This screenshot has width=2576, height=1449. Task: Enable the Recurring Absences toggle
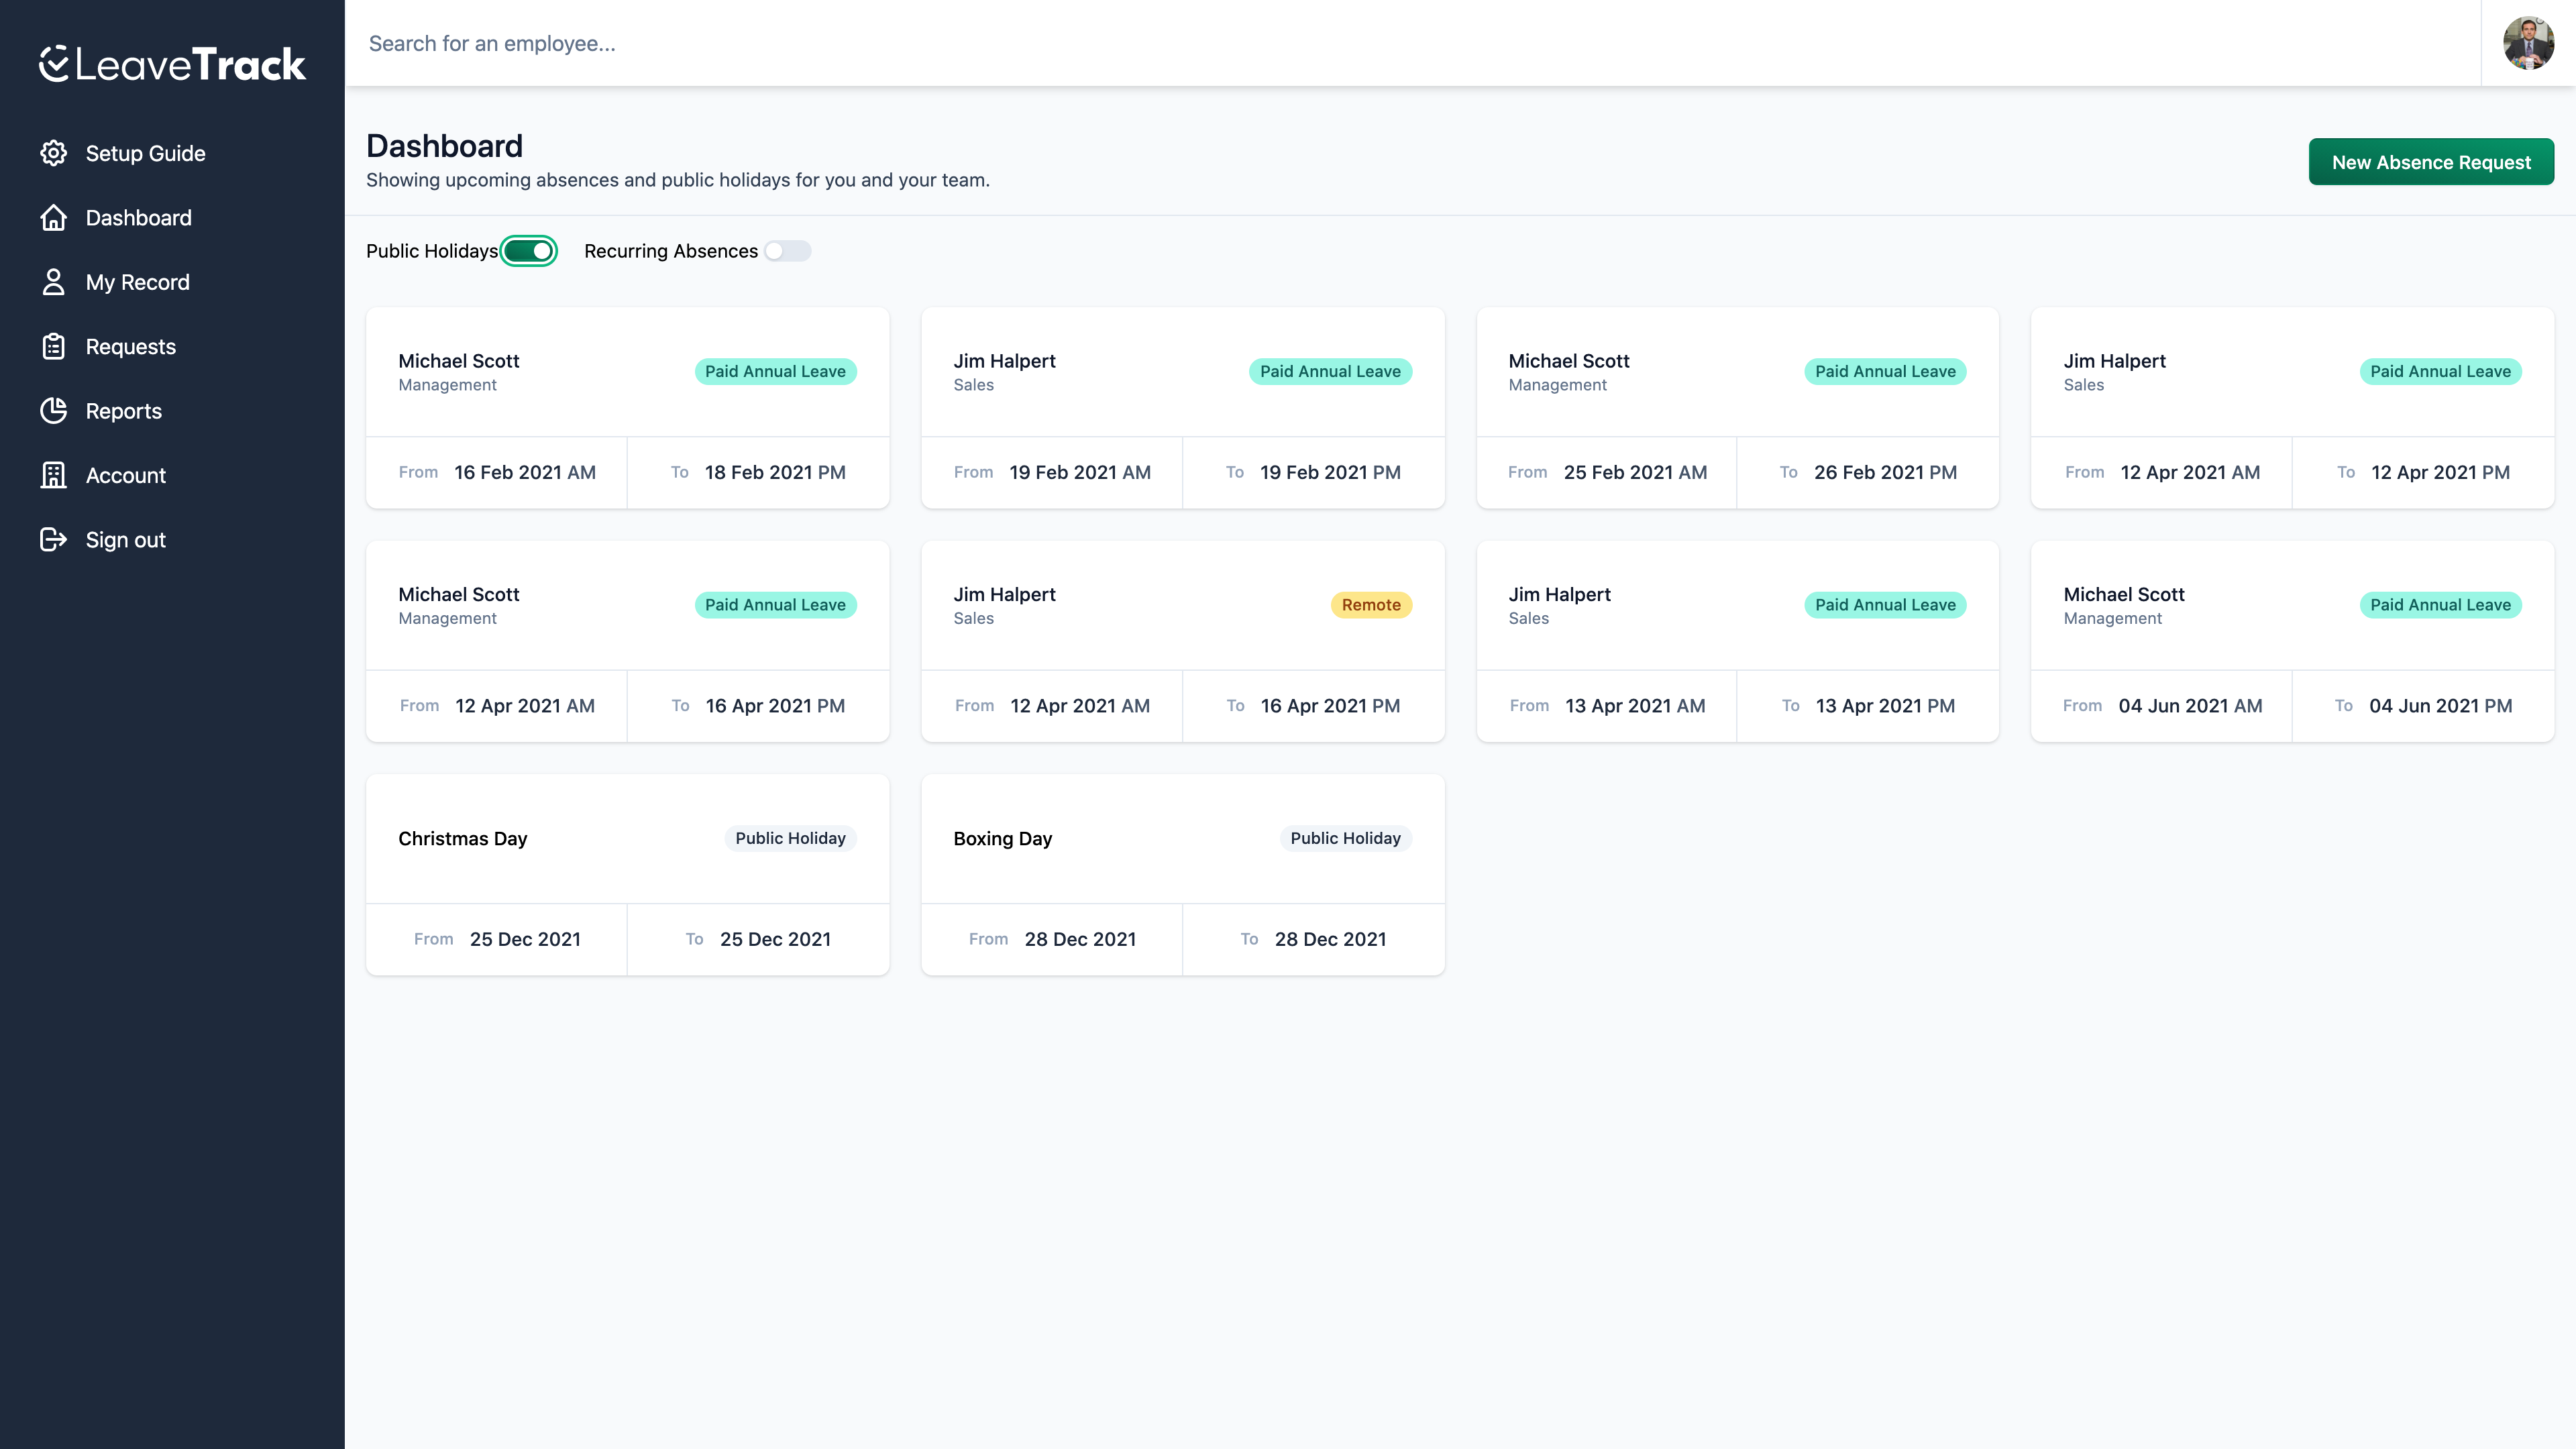[787, 251]
